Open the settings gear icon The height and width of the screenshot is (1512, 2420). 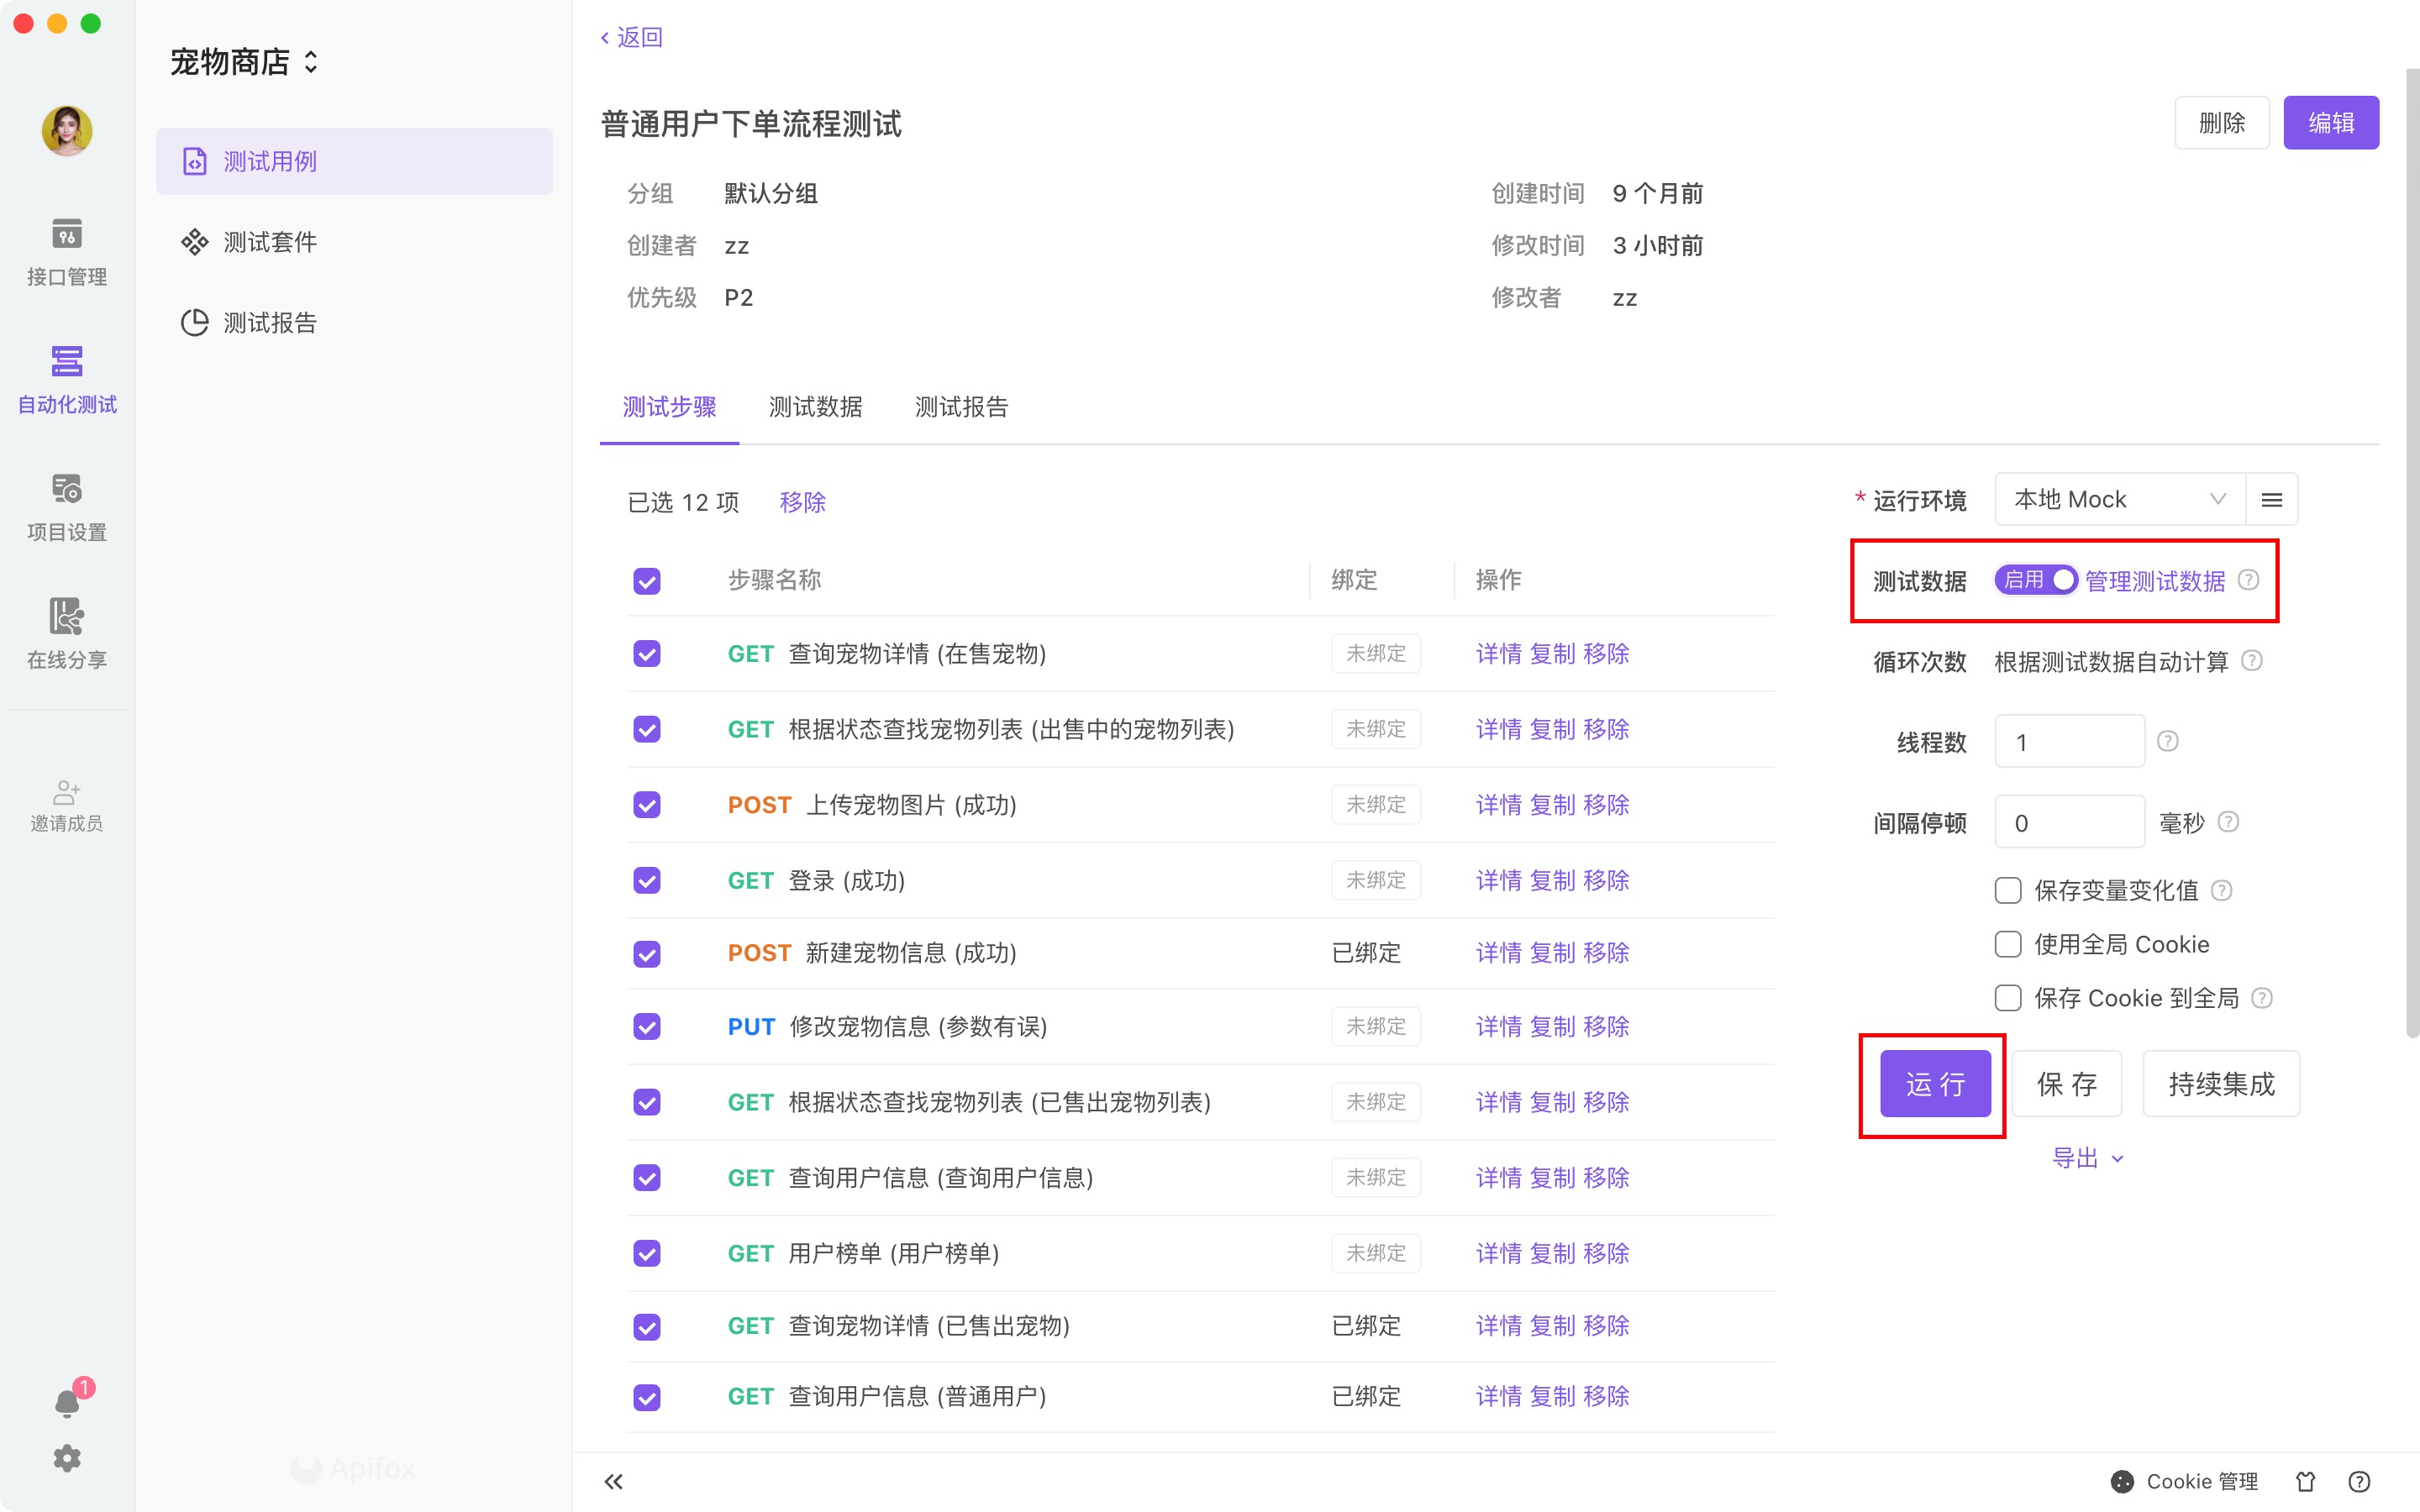(67, 1458)
